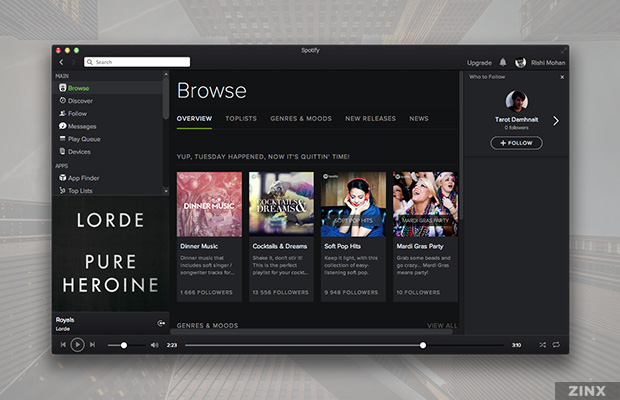Switch to the Overview tab
Screen dimensions: 620x400
194,119
